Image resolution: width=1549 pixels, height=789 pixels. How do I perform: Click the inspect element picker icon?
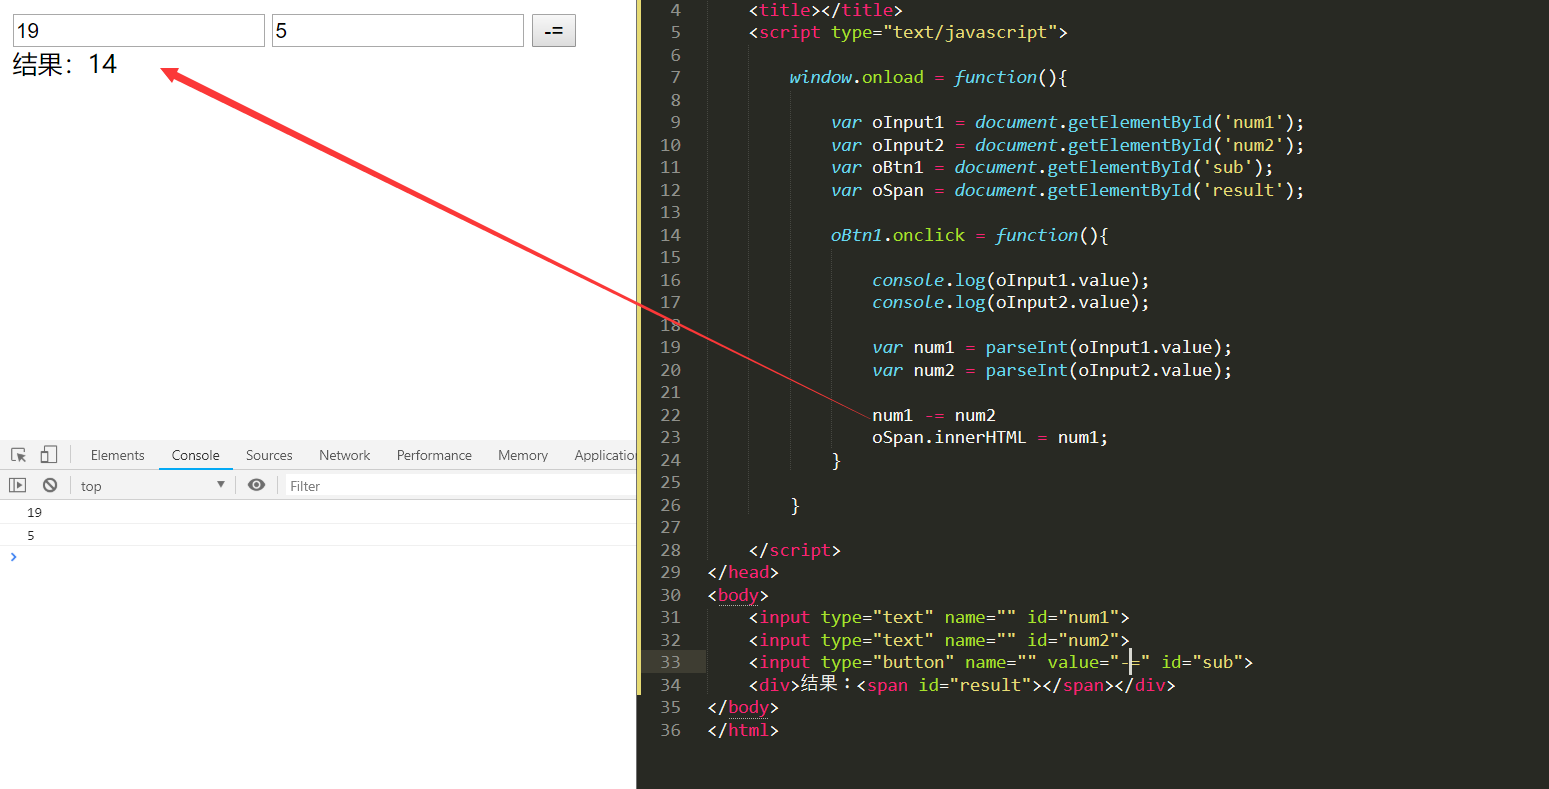pyautogui.click(x=18, y=455)
